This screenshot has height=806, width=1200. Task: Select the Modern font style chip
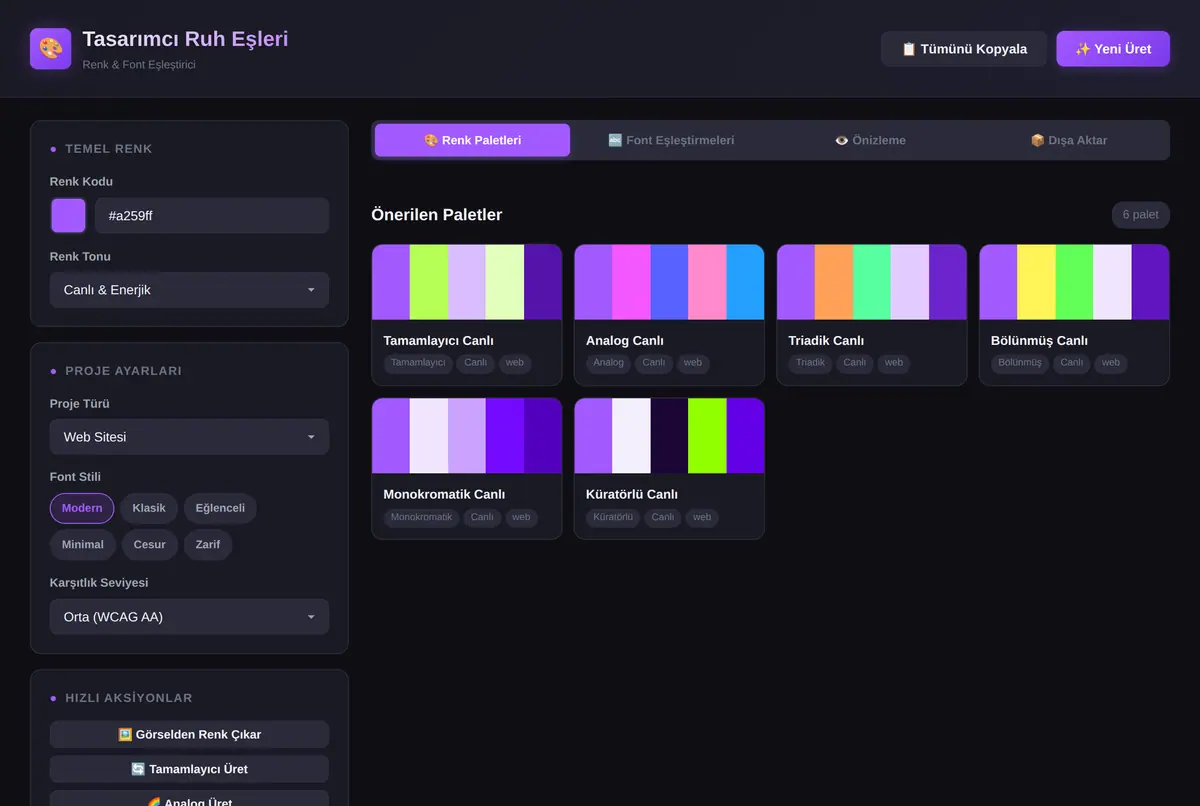pyautogui.click(x=82, y=508)
